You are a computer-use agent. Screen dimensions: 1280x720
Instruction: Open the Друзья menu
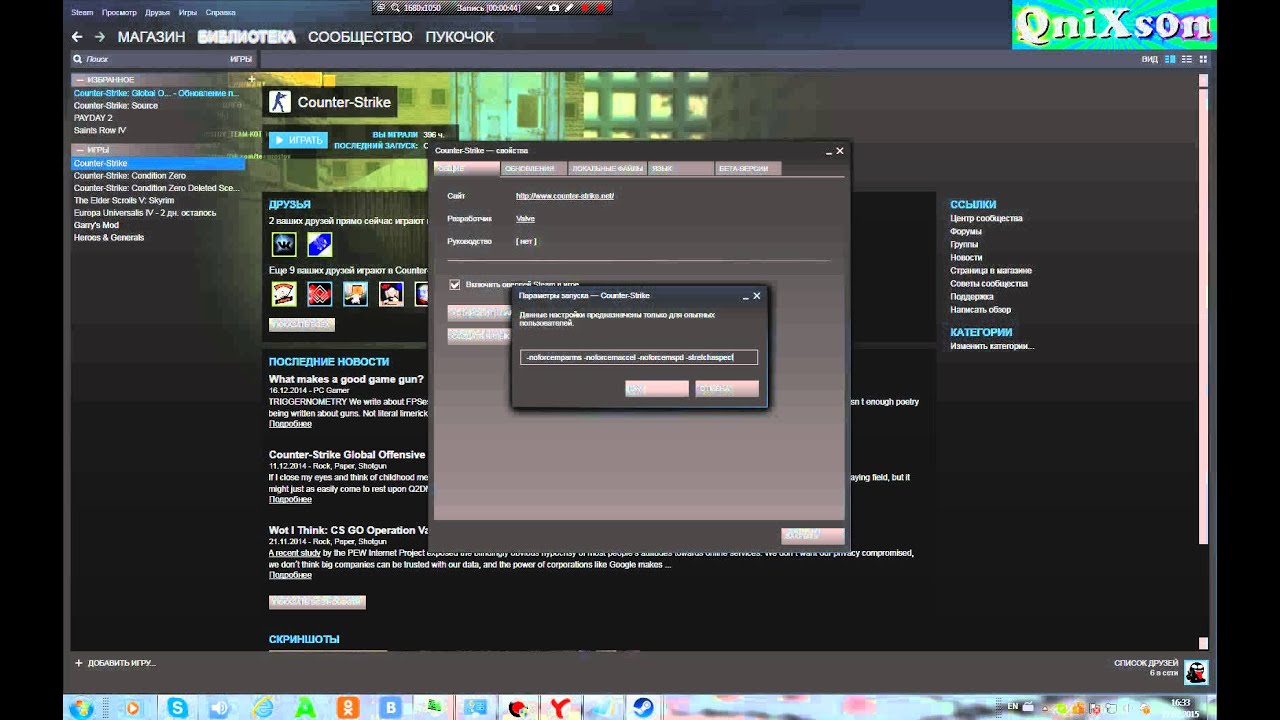click(157, 13)
